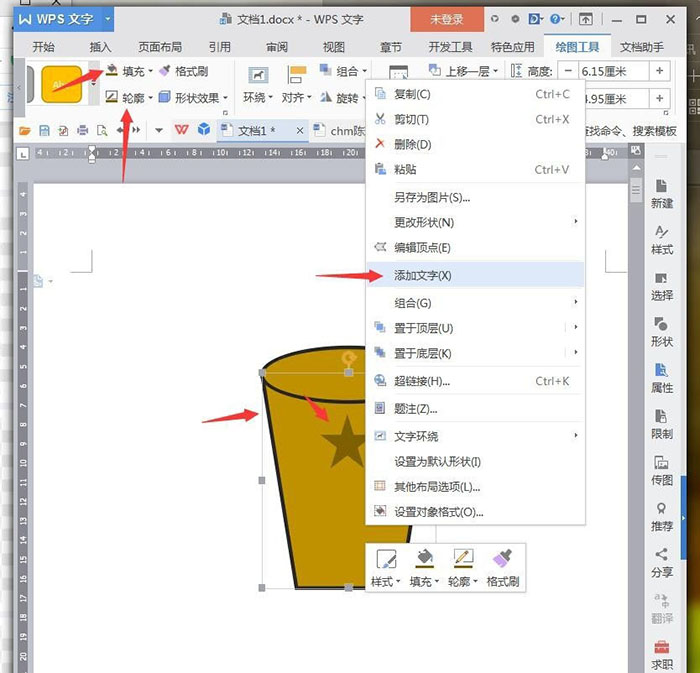
Task: Click 格式刷 in mini toolbar
Action: pos(503,568)
